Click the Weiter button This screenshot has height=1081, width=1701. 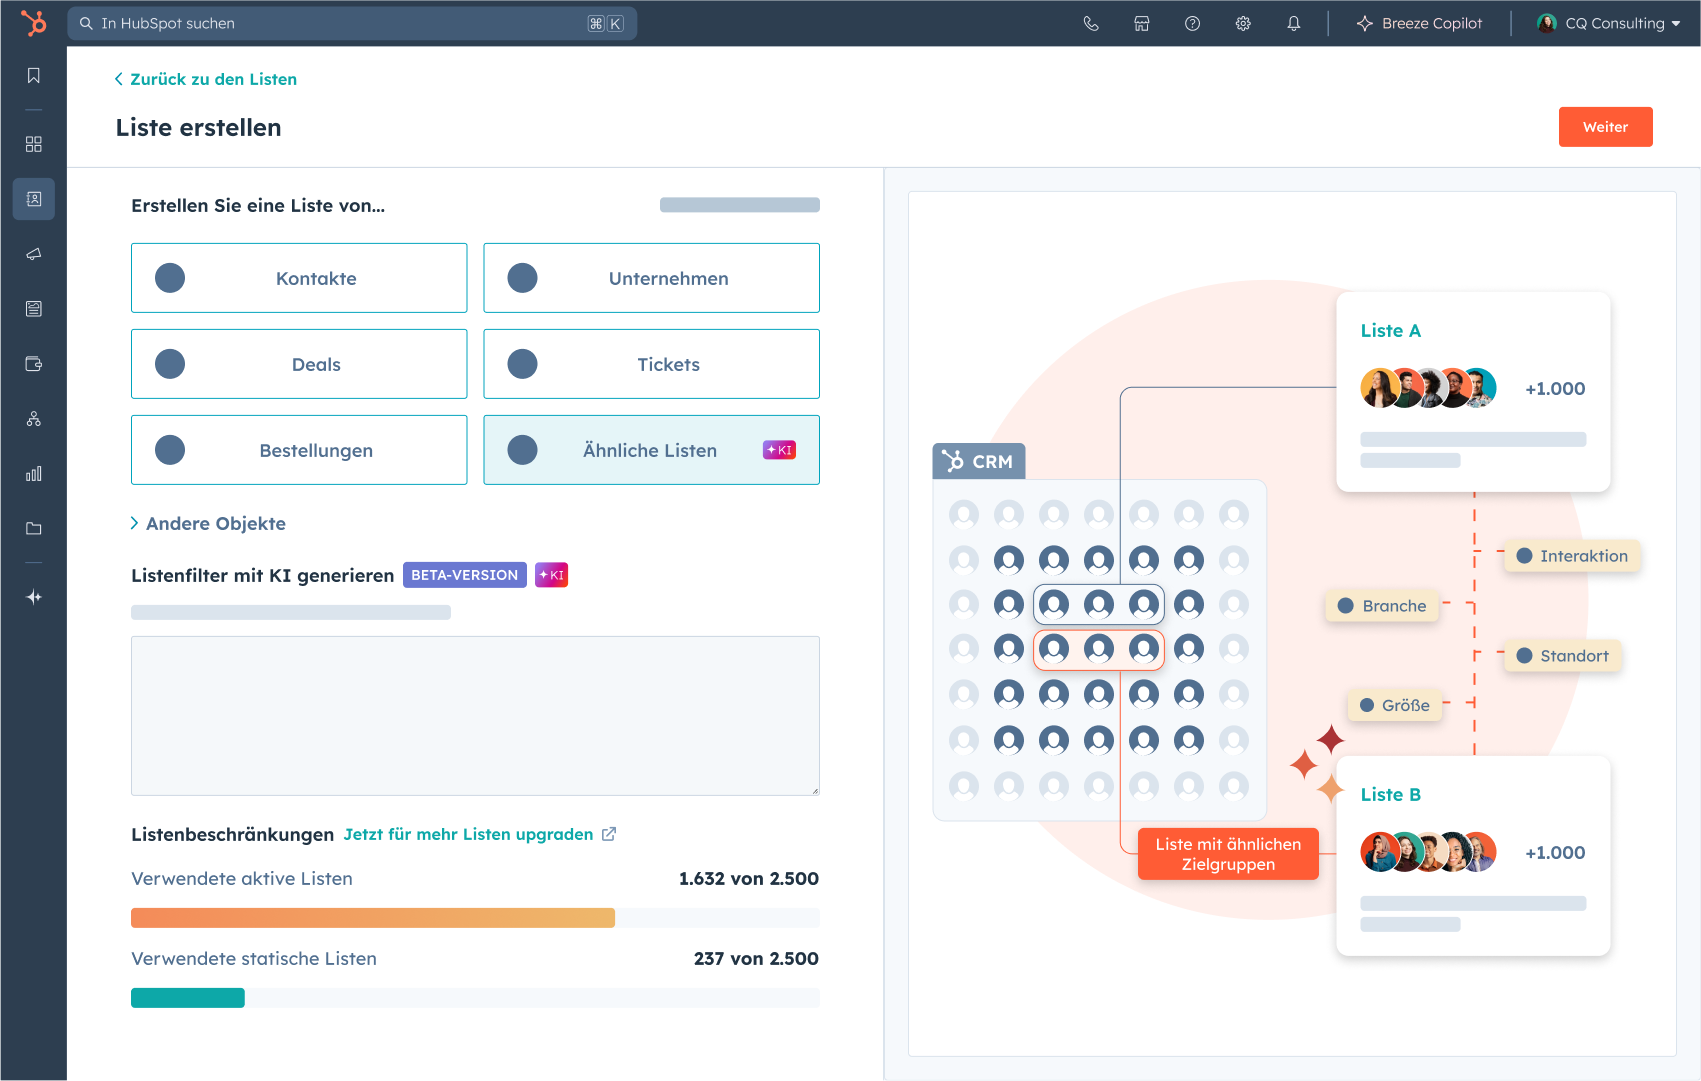(x=1605, y=127)
